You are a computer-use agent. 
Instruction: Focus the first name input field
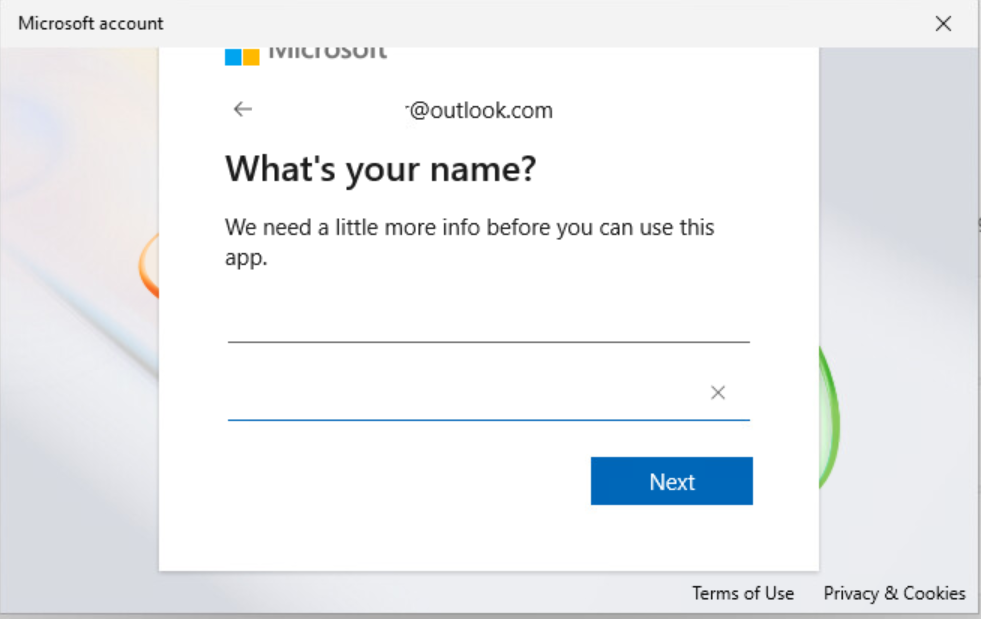[489, 323]
